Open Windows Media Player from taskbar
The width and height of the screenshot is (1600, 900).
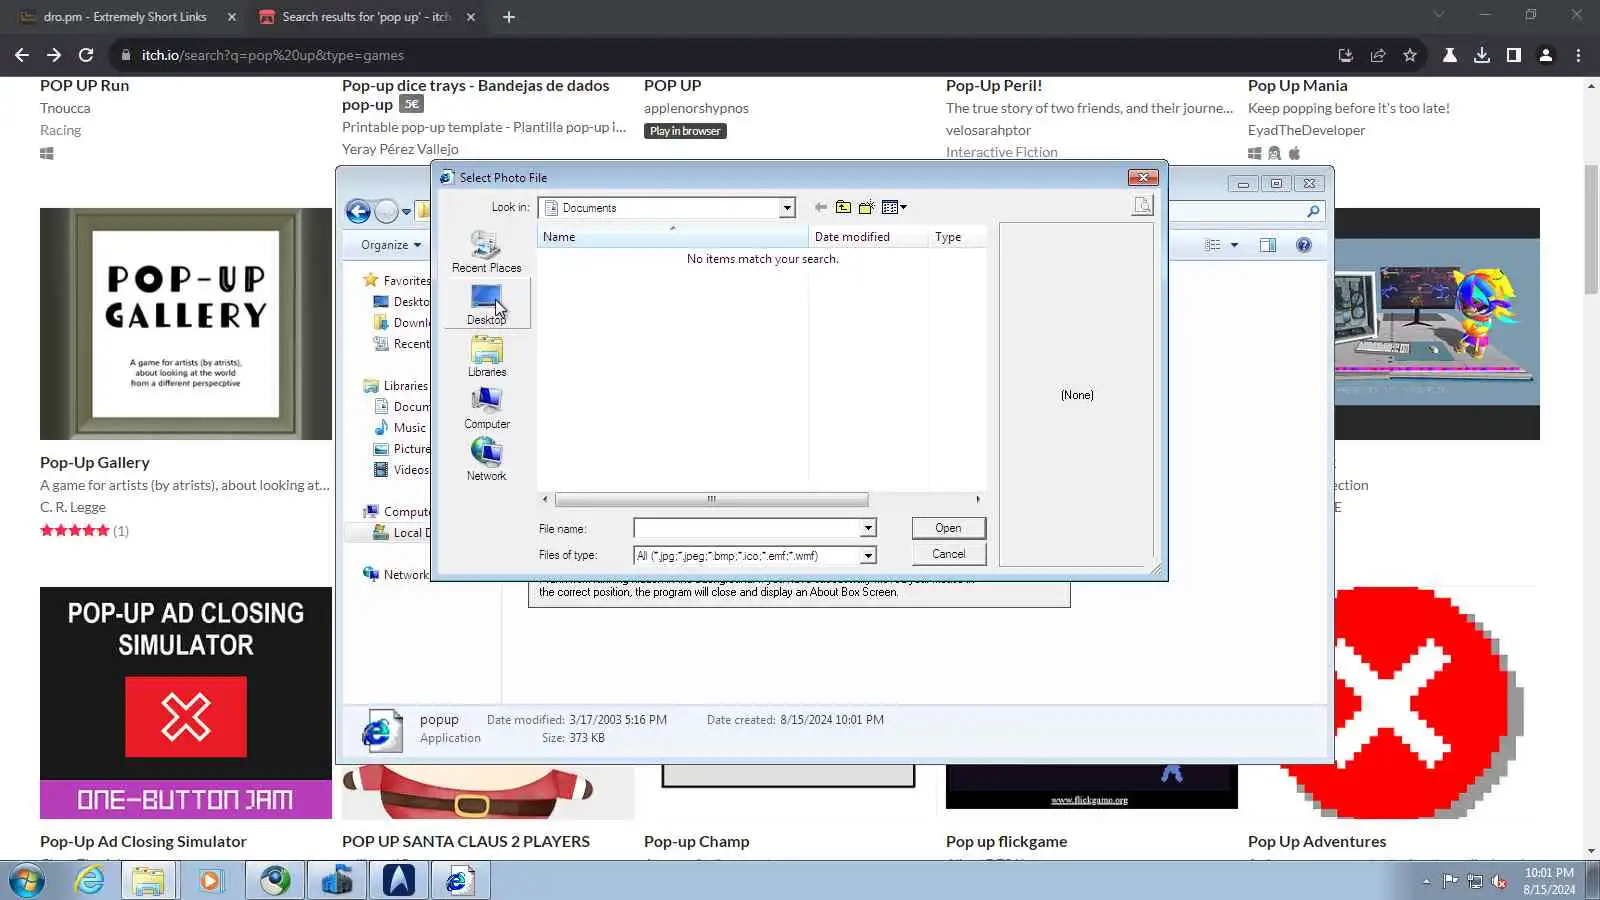211,881
